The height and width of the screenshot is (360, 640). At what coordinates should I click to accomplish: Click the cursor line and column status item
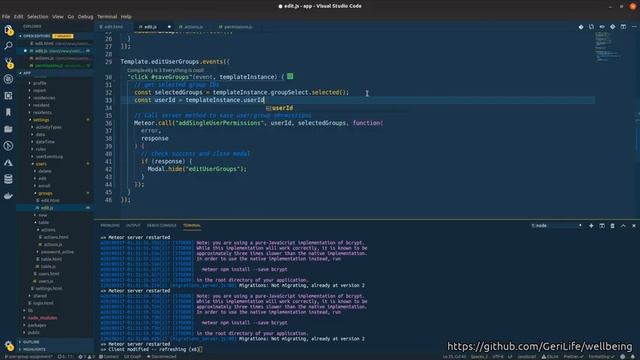coord(454,357)
